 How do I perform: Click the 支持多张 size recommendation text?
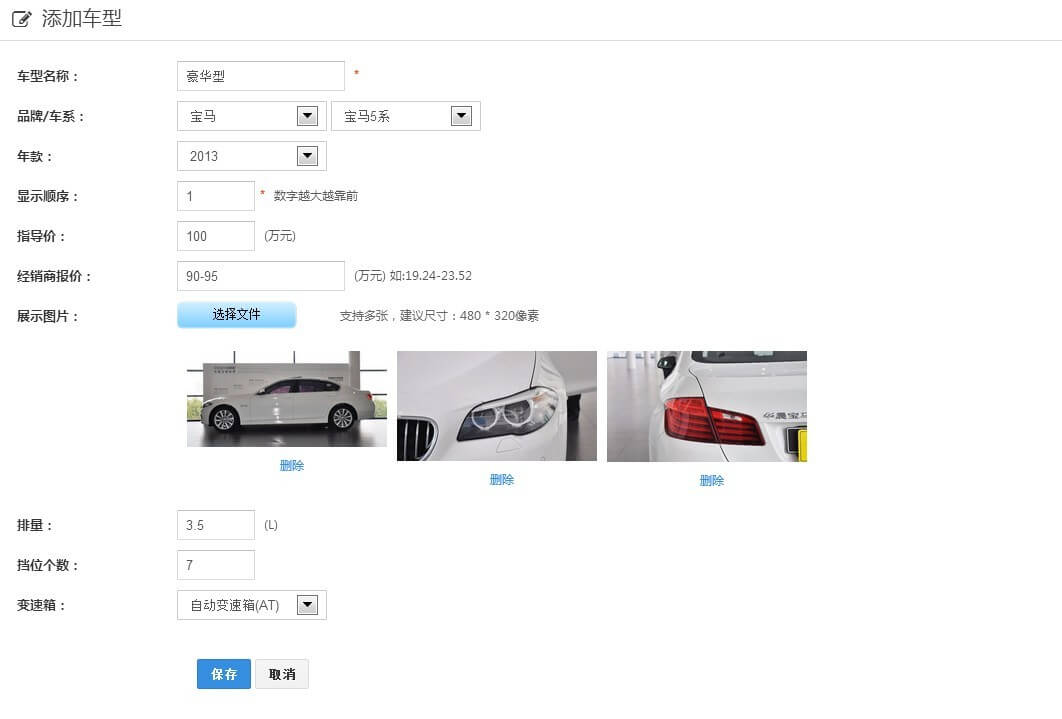point(439,315)
